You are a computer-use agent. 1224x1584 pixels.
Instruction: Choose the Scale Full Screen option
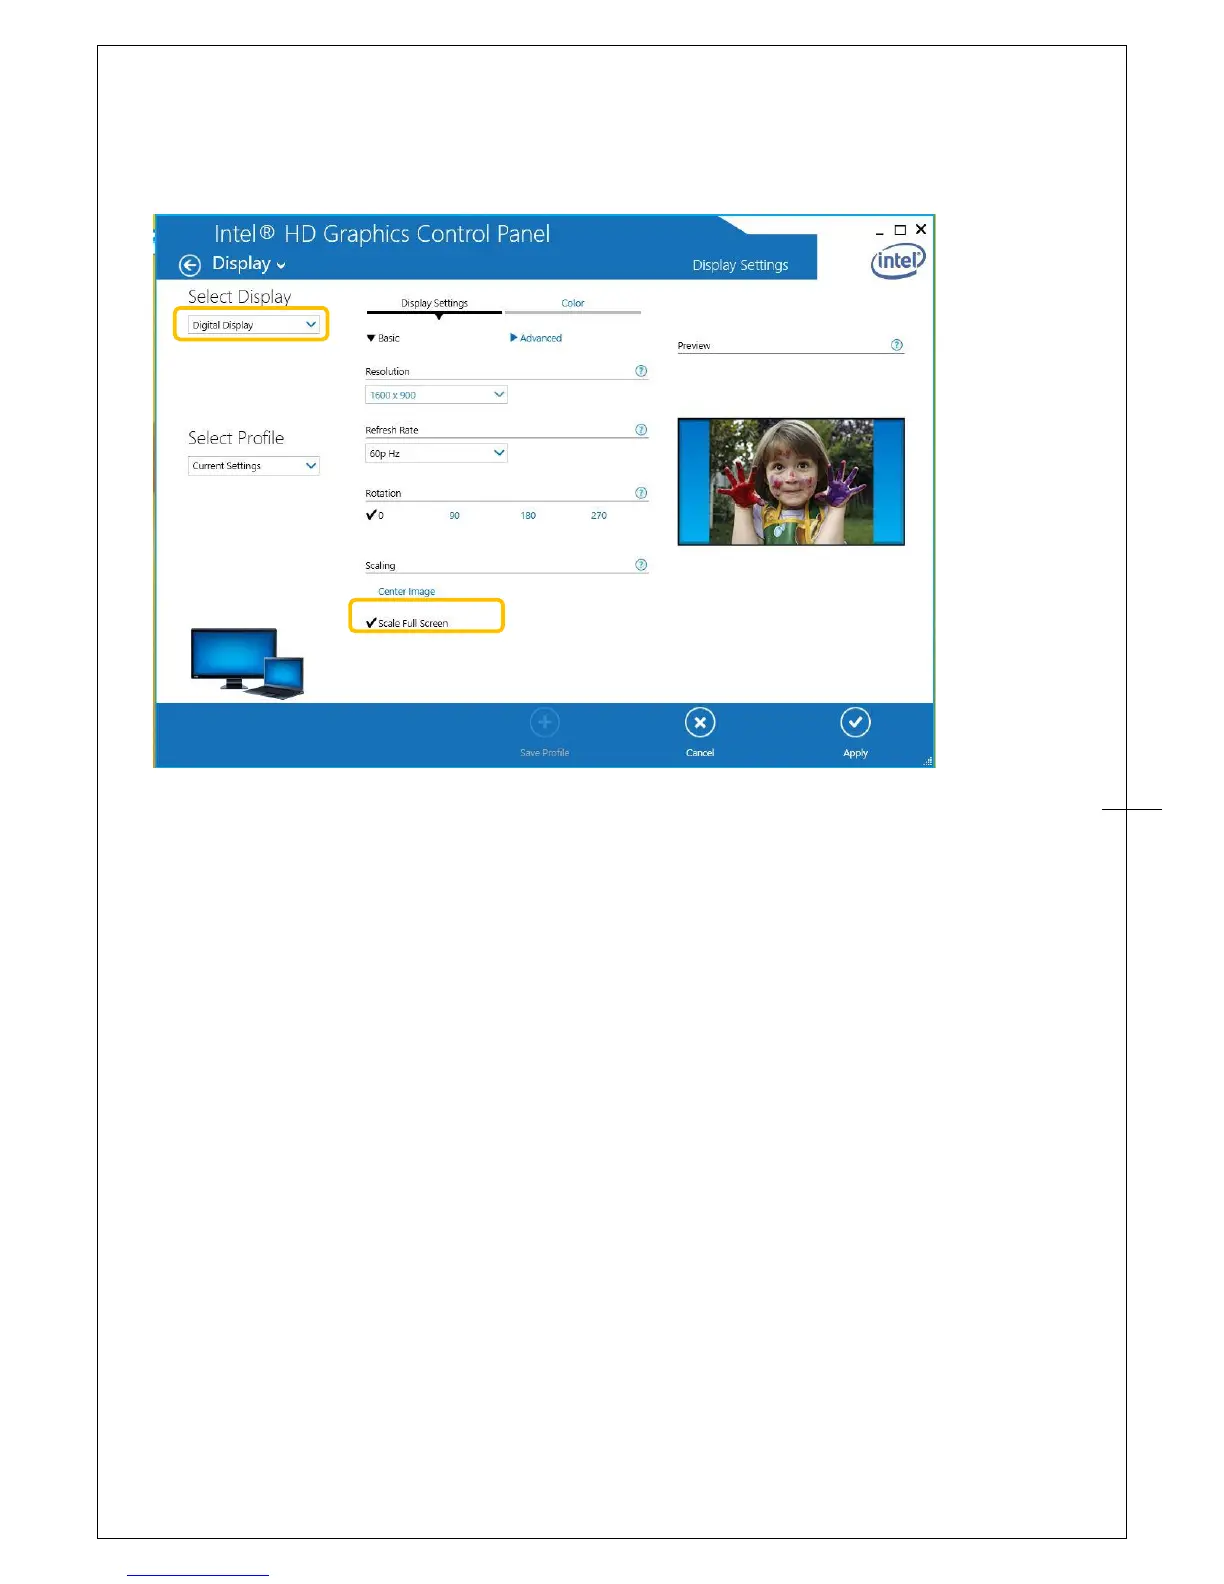407,623
